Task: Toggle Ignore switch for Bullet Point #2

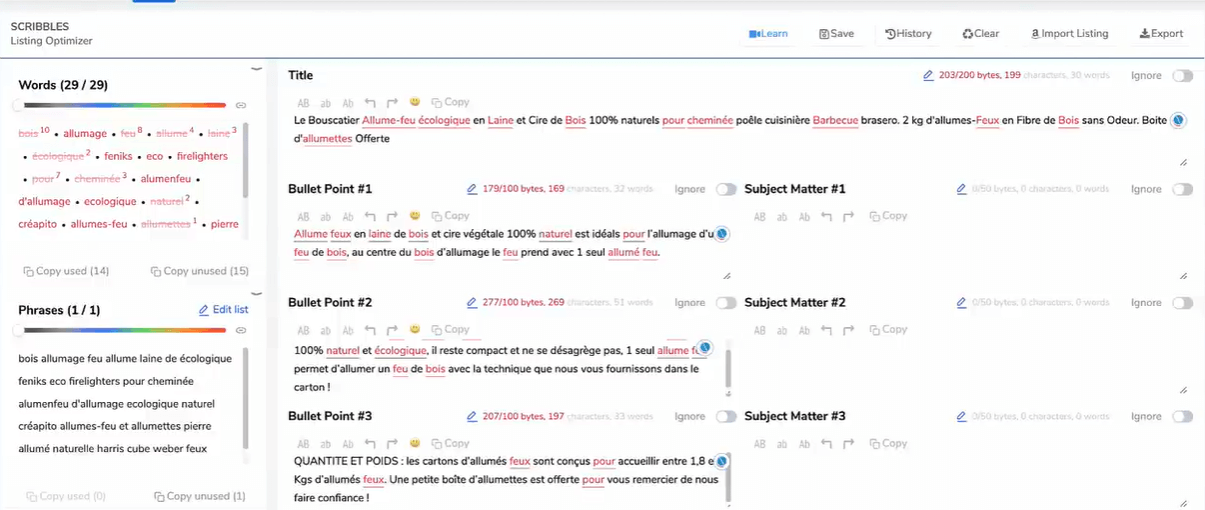Action: [x=726, y=303]
